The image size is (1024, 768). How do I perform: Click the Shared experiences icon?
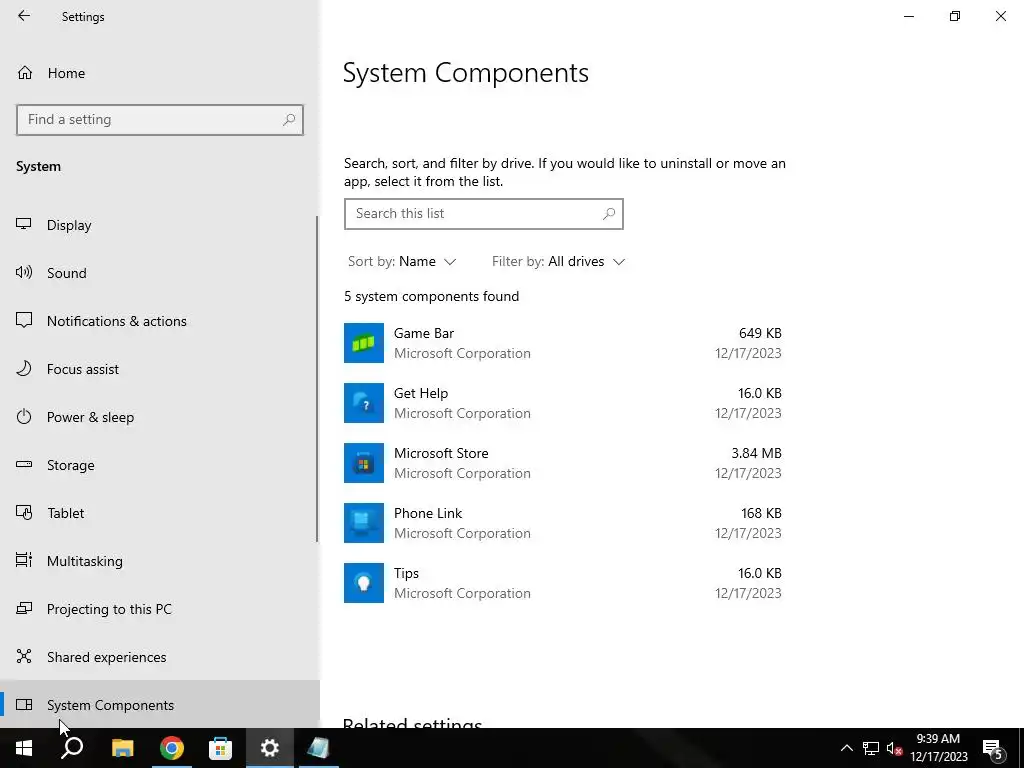click(x=24, y=656)
